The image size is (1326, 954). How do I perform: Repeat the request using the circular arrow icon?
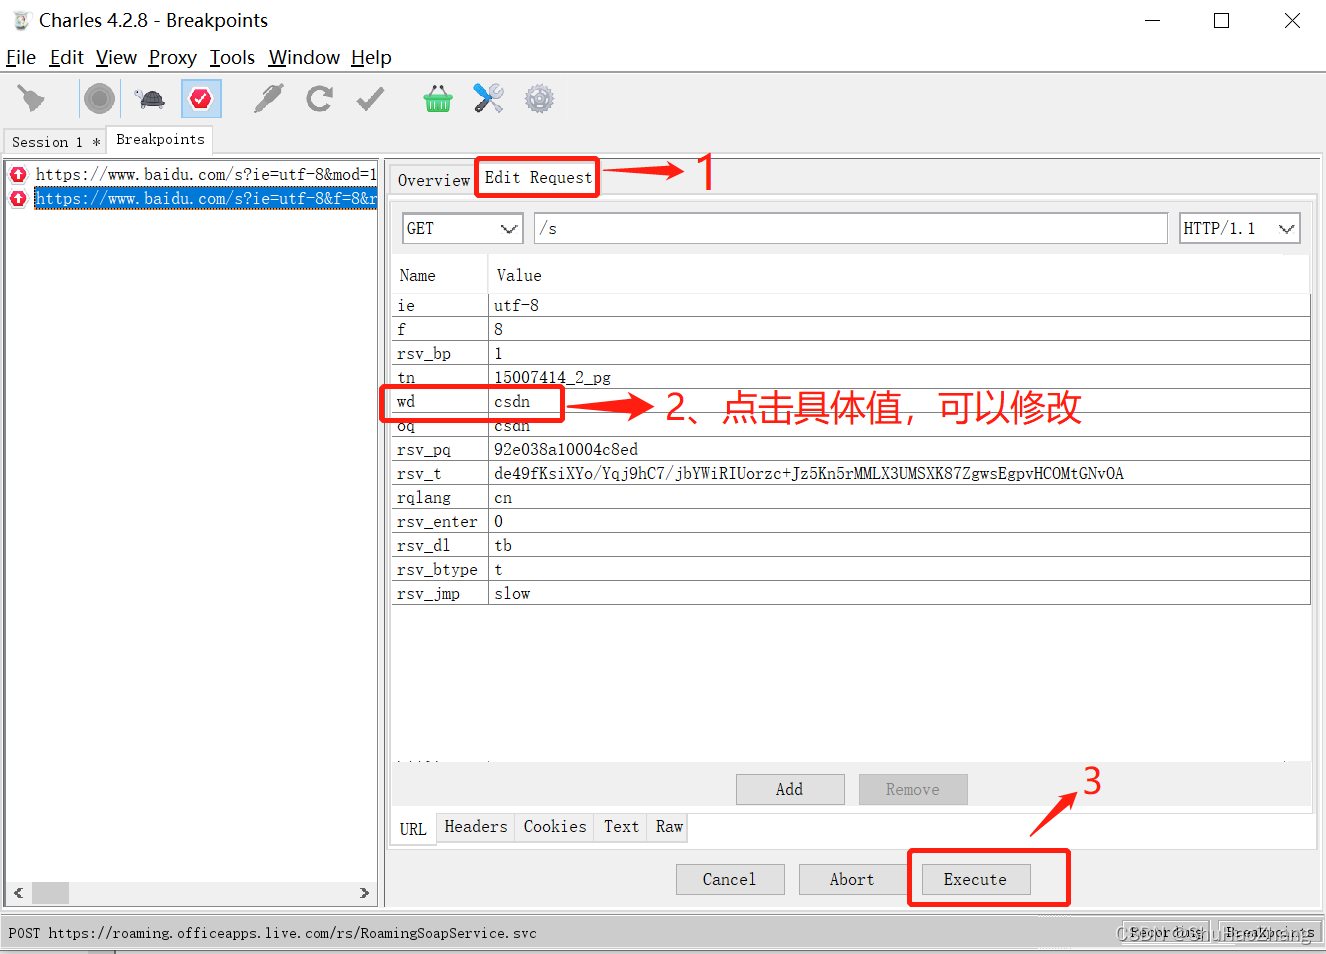(x=319, y=98)
